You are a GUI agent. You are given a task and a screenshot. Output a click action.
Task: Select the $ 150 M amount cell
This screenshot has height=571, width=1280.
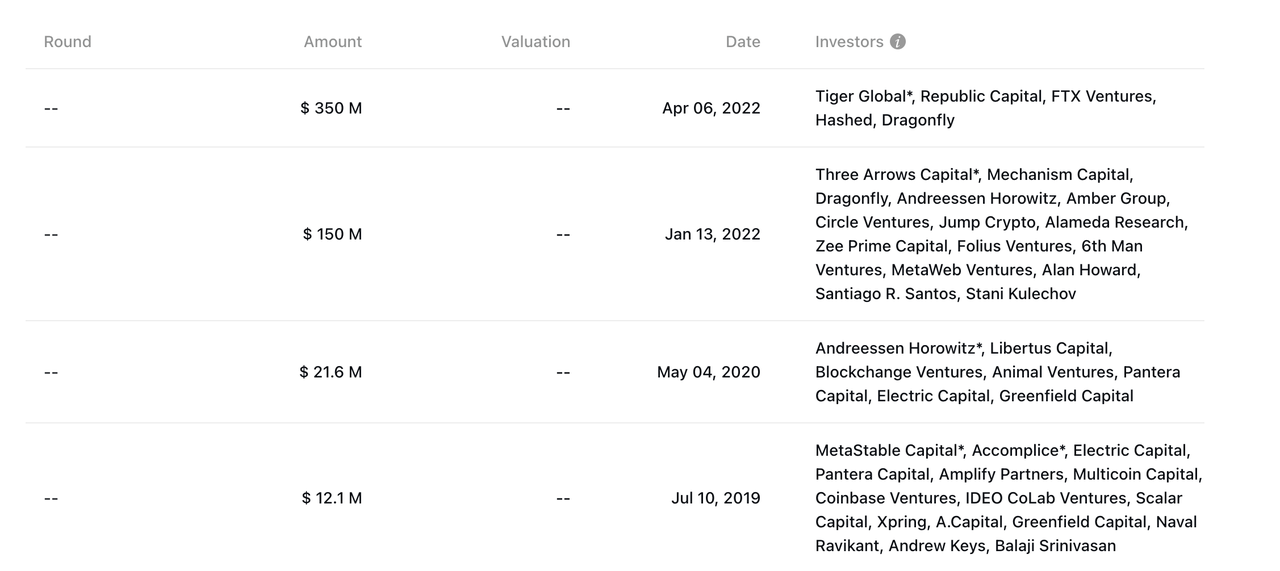(332, 234)
